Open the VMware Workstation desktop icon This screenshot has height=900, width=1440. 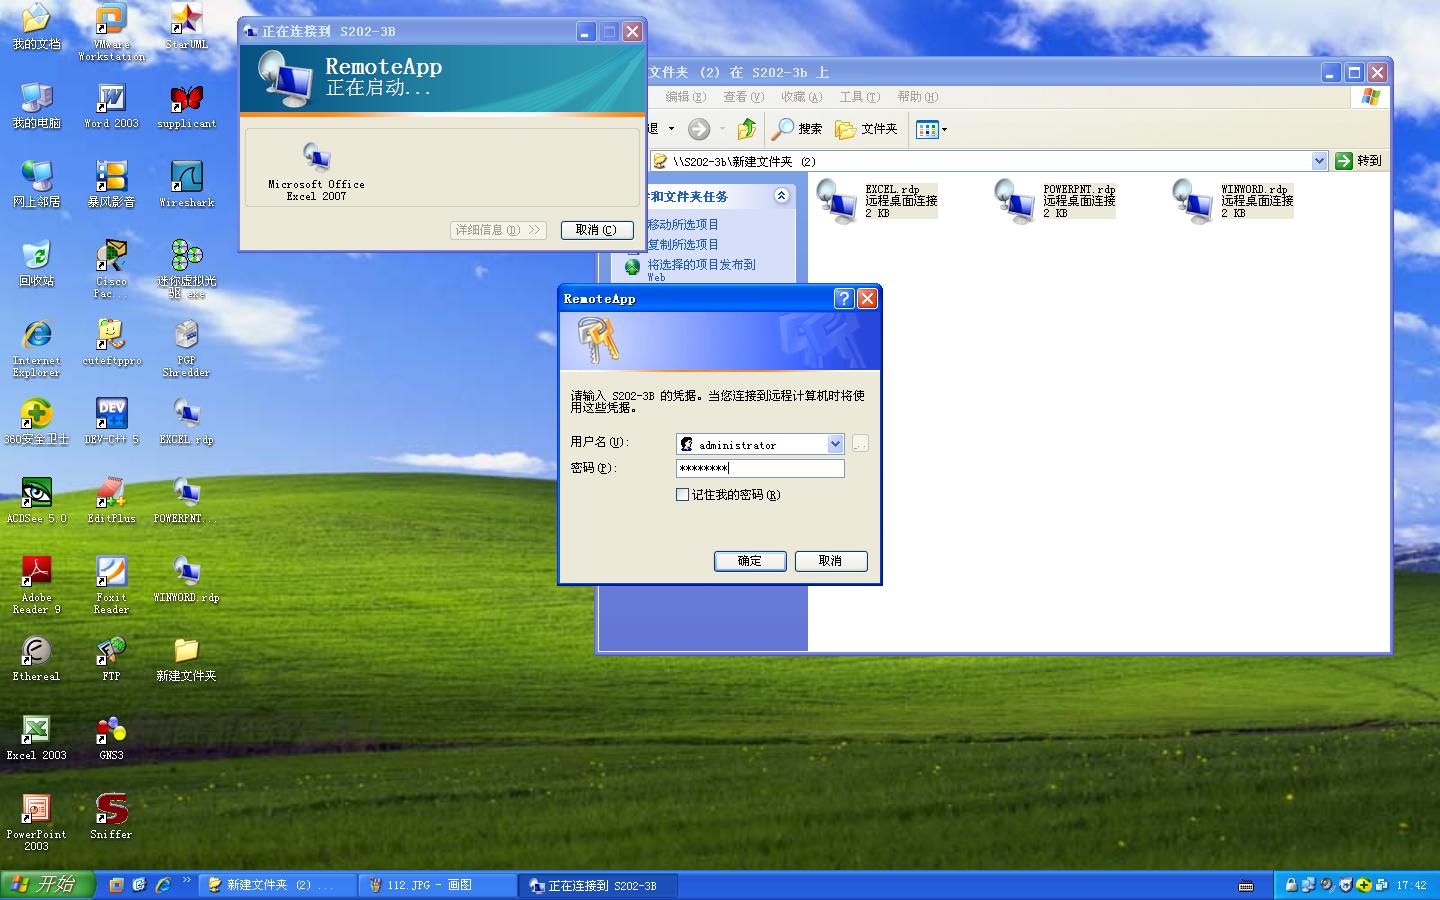click(x=111, y=32)
